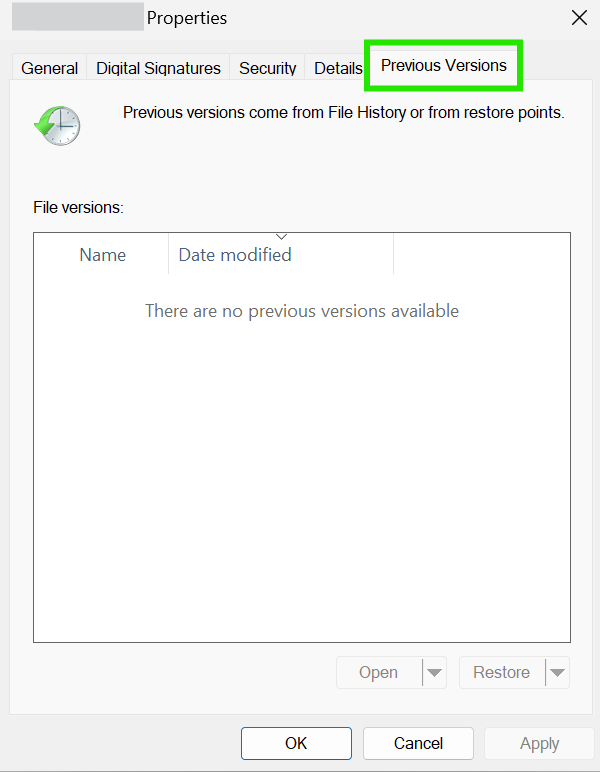Click inside the empty file versions list
This screenshot has height=772, width=600.
click(302, 458)
